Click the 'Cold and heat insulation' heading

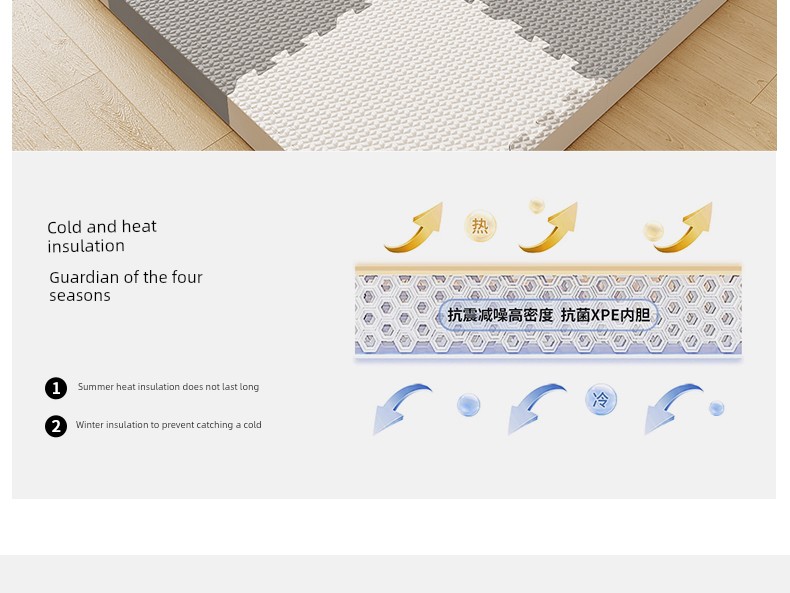tap(102, 236)
